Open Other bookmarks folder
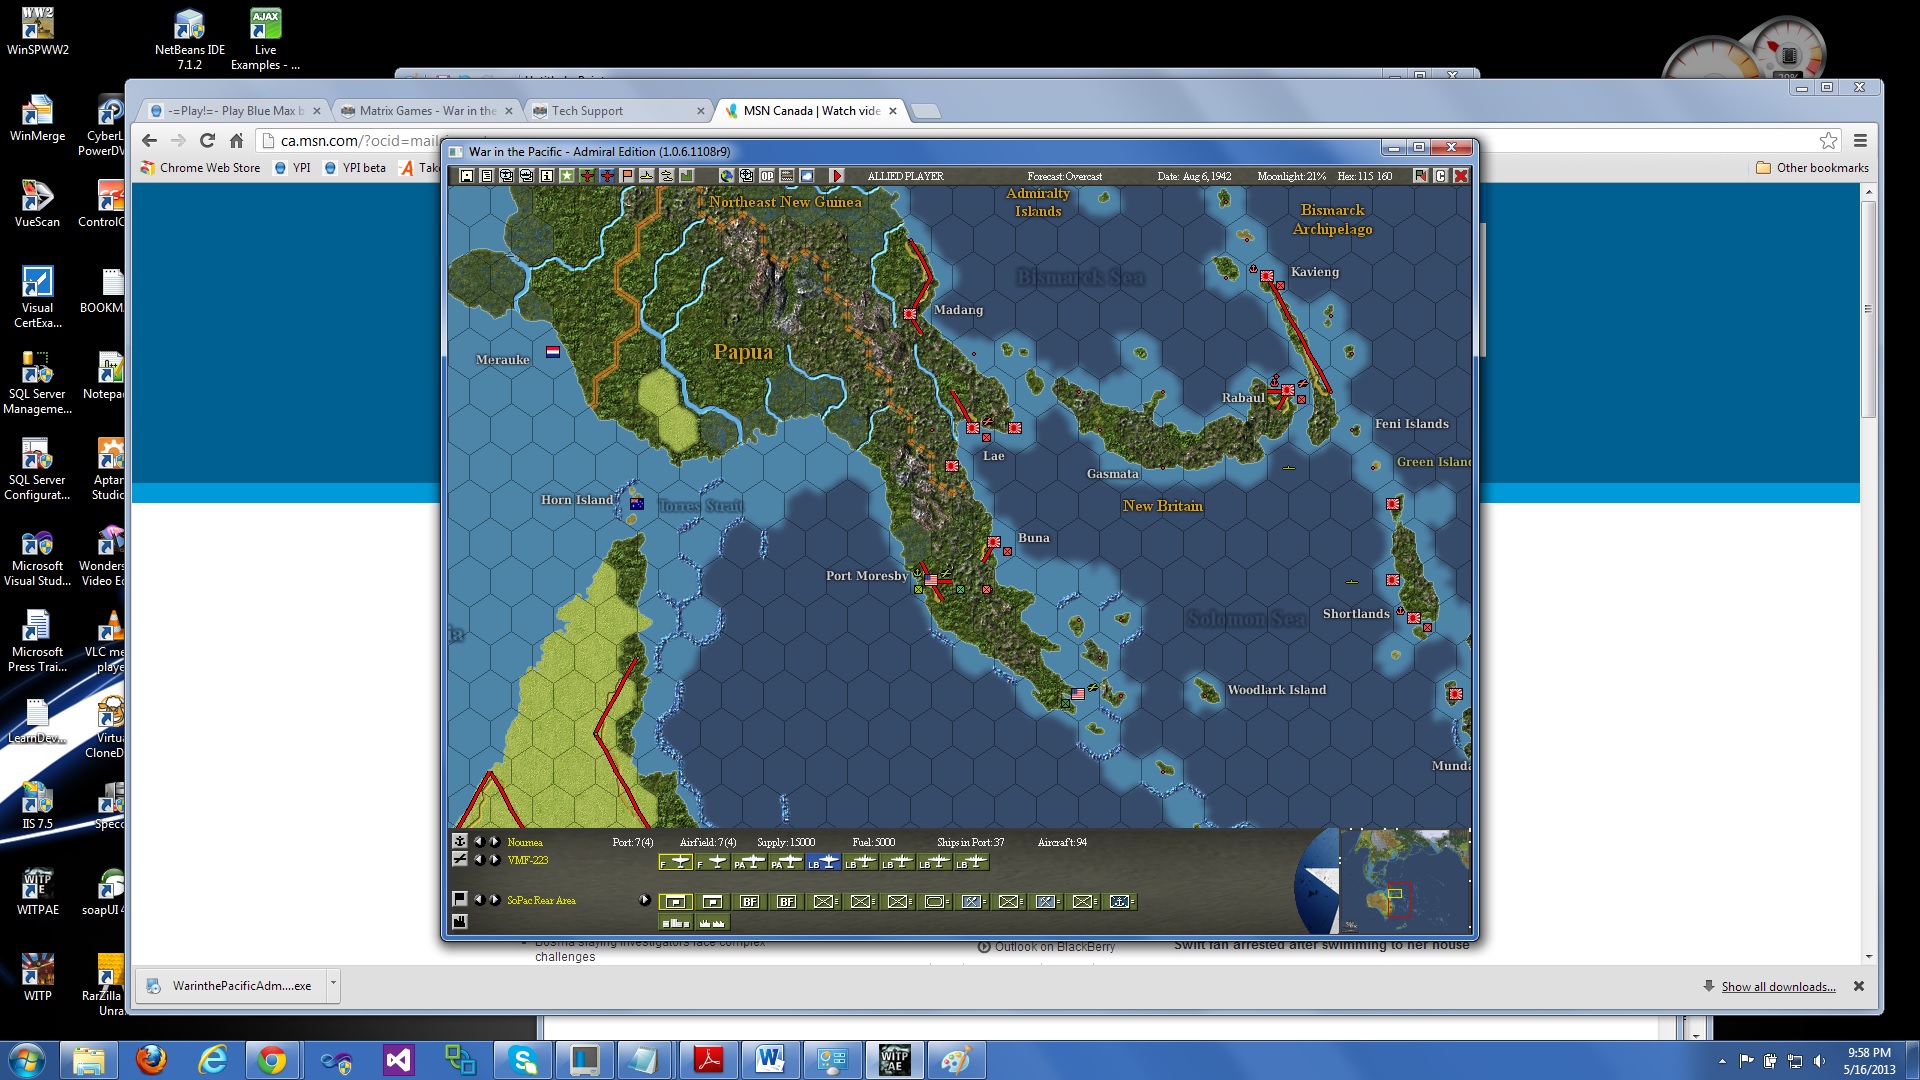This screenshot has height=1080, width=1920. click(x=1812, y=168)
